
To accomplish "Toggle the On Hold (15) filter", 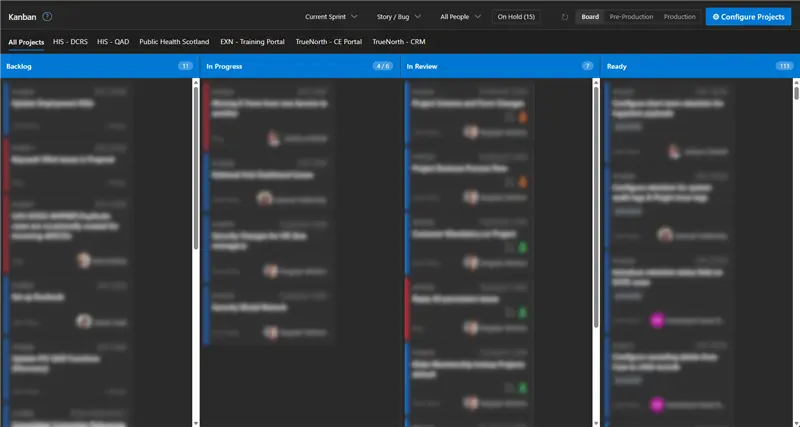I will click(516, 17).
